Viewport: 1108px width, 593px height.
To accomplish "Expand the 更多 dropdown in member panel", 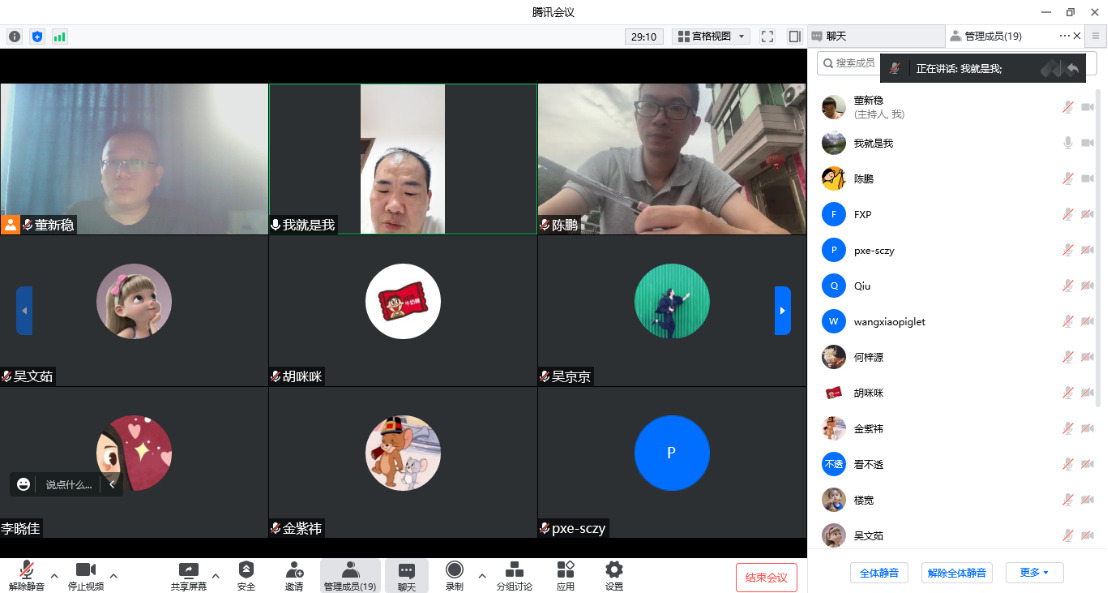I will (1034, 573).
